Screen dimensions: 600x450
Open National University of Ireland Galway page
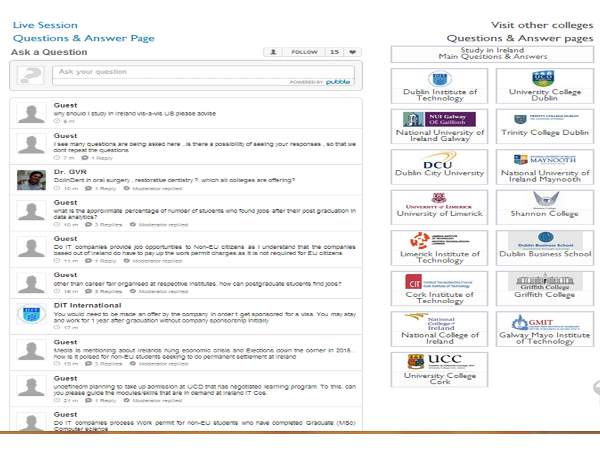[439, 126]
